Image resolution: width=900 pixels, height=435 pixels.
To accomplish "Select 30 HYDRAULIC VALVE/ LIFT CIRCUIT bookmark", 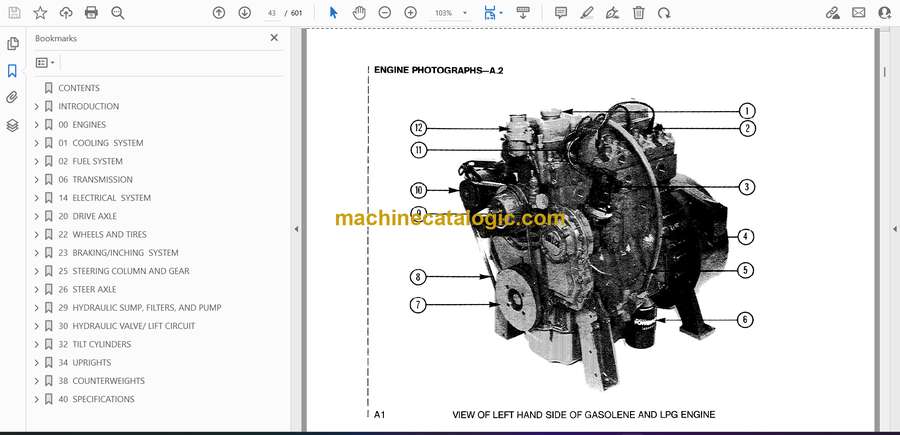I will pos(126,326).
